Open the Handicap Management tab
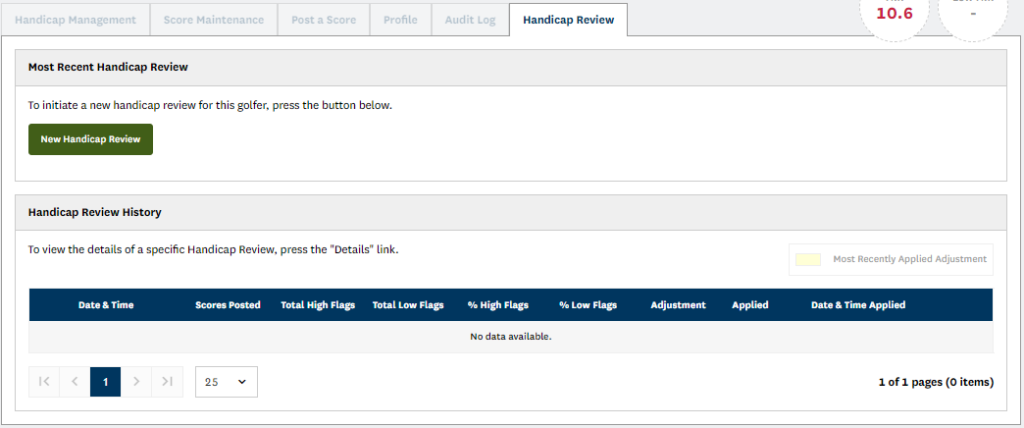 coord(75,20)
